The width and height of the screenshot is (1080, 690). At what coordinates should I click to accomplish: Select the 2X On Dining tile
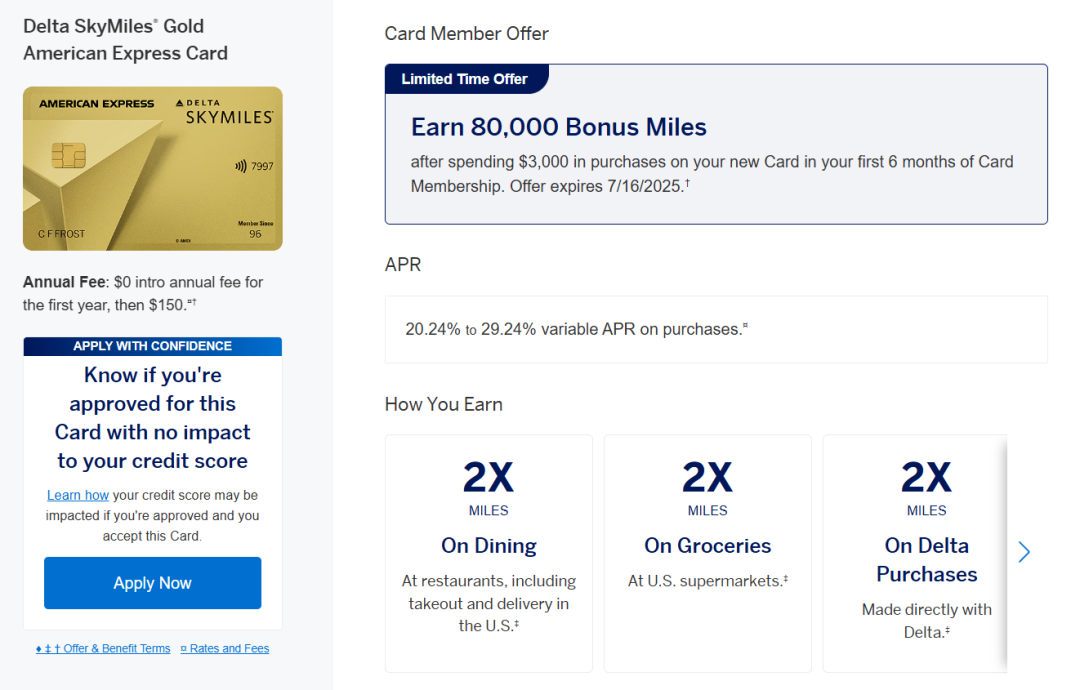tap(488, 552)
